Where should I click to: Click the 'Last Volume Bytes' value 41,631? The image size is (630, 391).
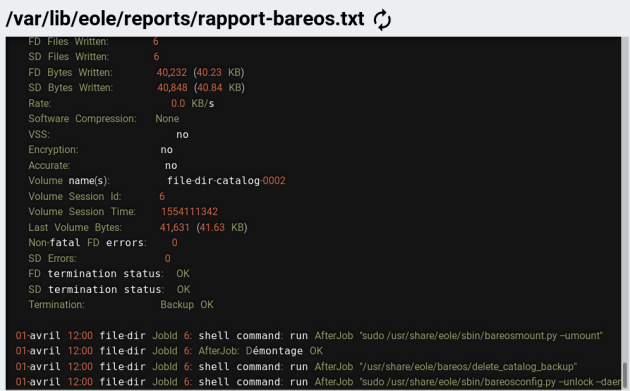point(174,227)
